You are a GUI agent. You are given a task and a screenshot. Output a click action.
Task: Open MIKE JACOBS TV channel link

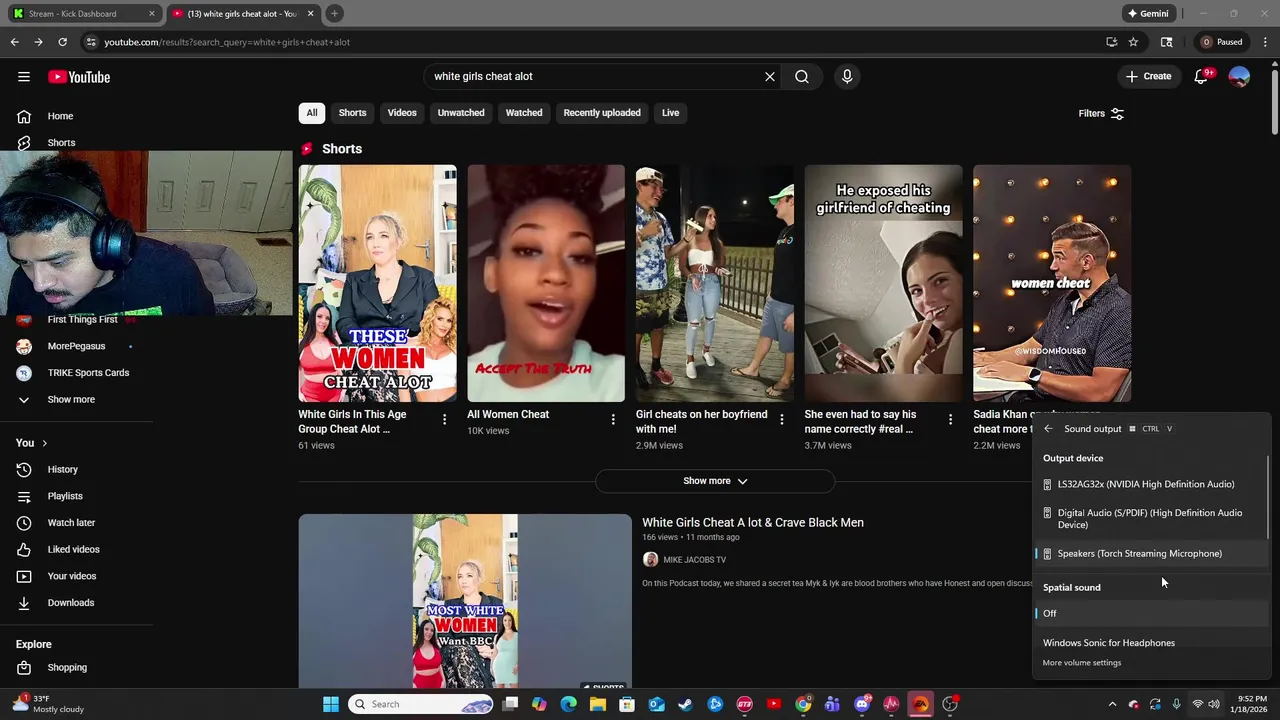tap(694, 560)
